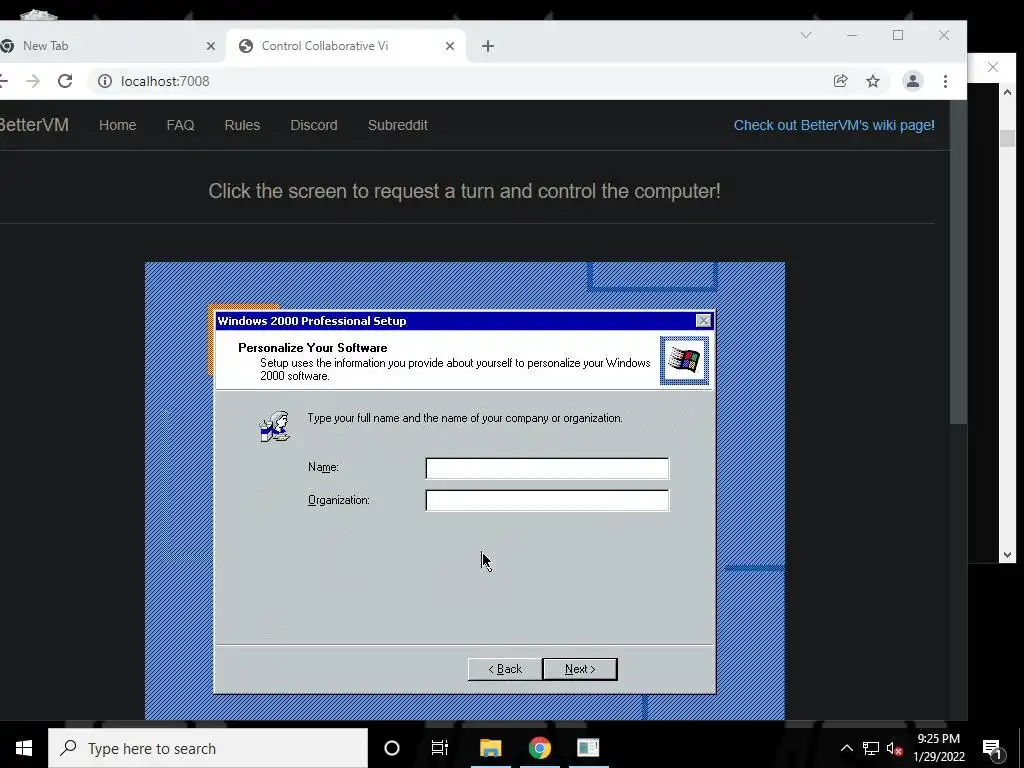Click the Personalize user icon in Setup
Viewport: 1024px width, 768px height.
point(275,426)
